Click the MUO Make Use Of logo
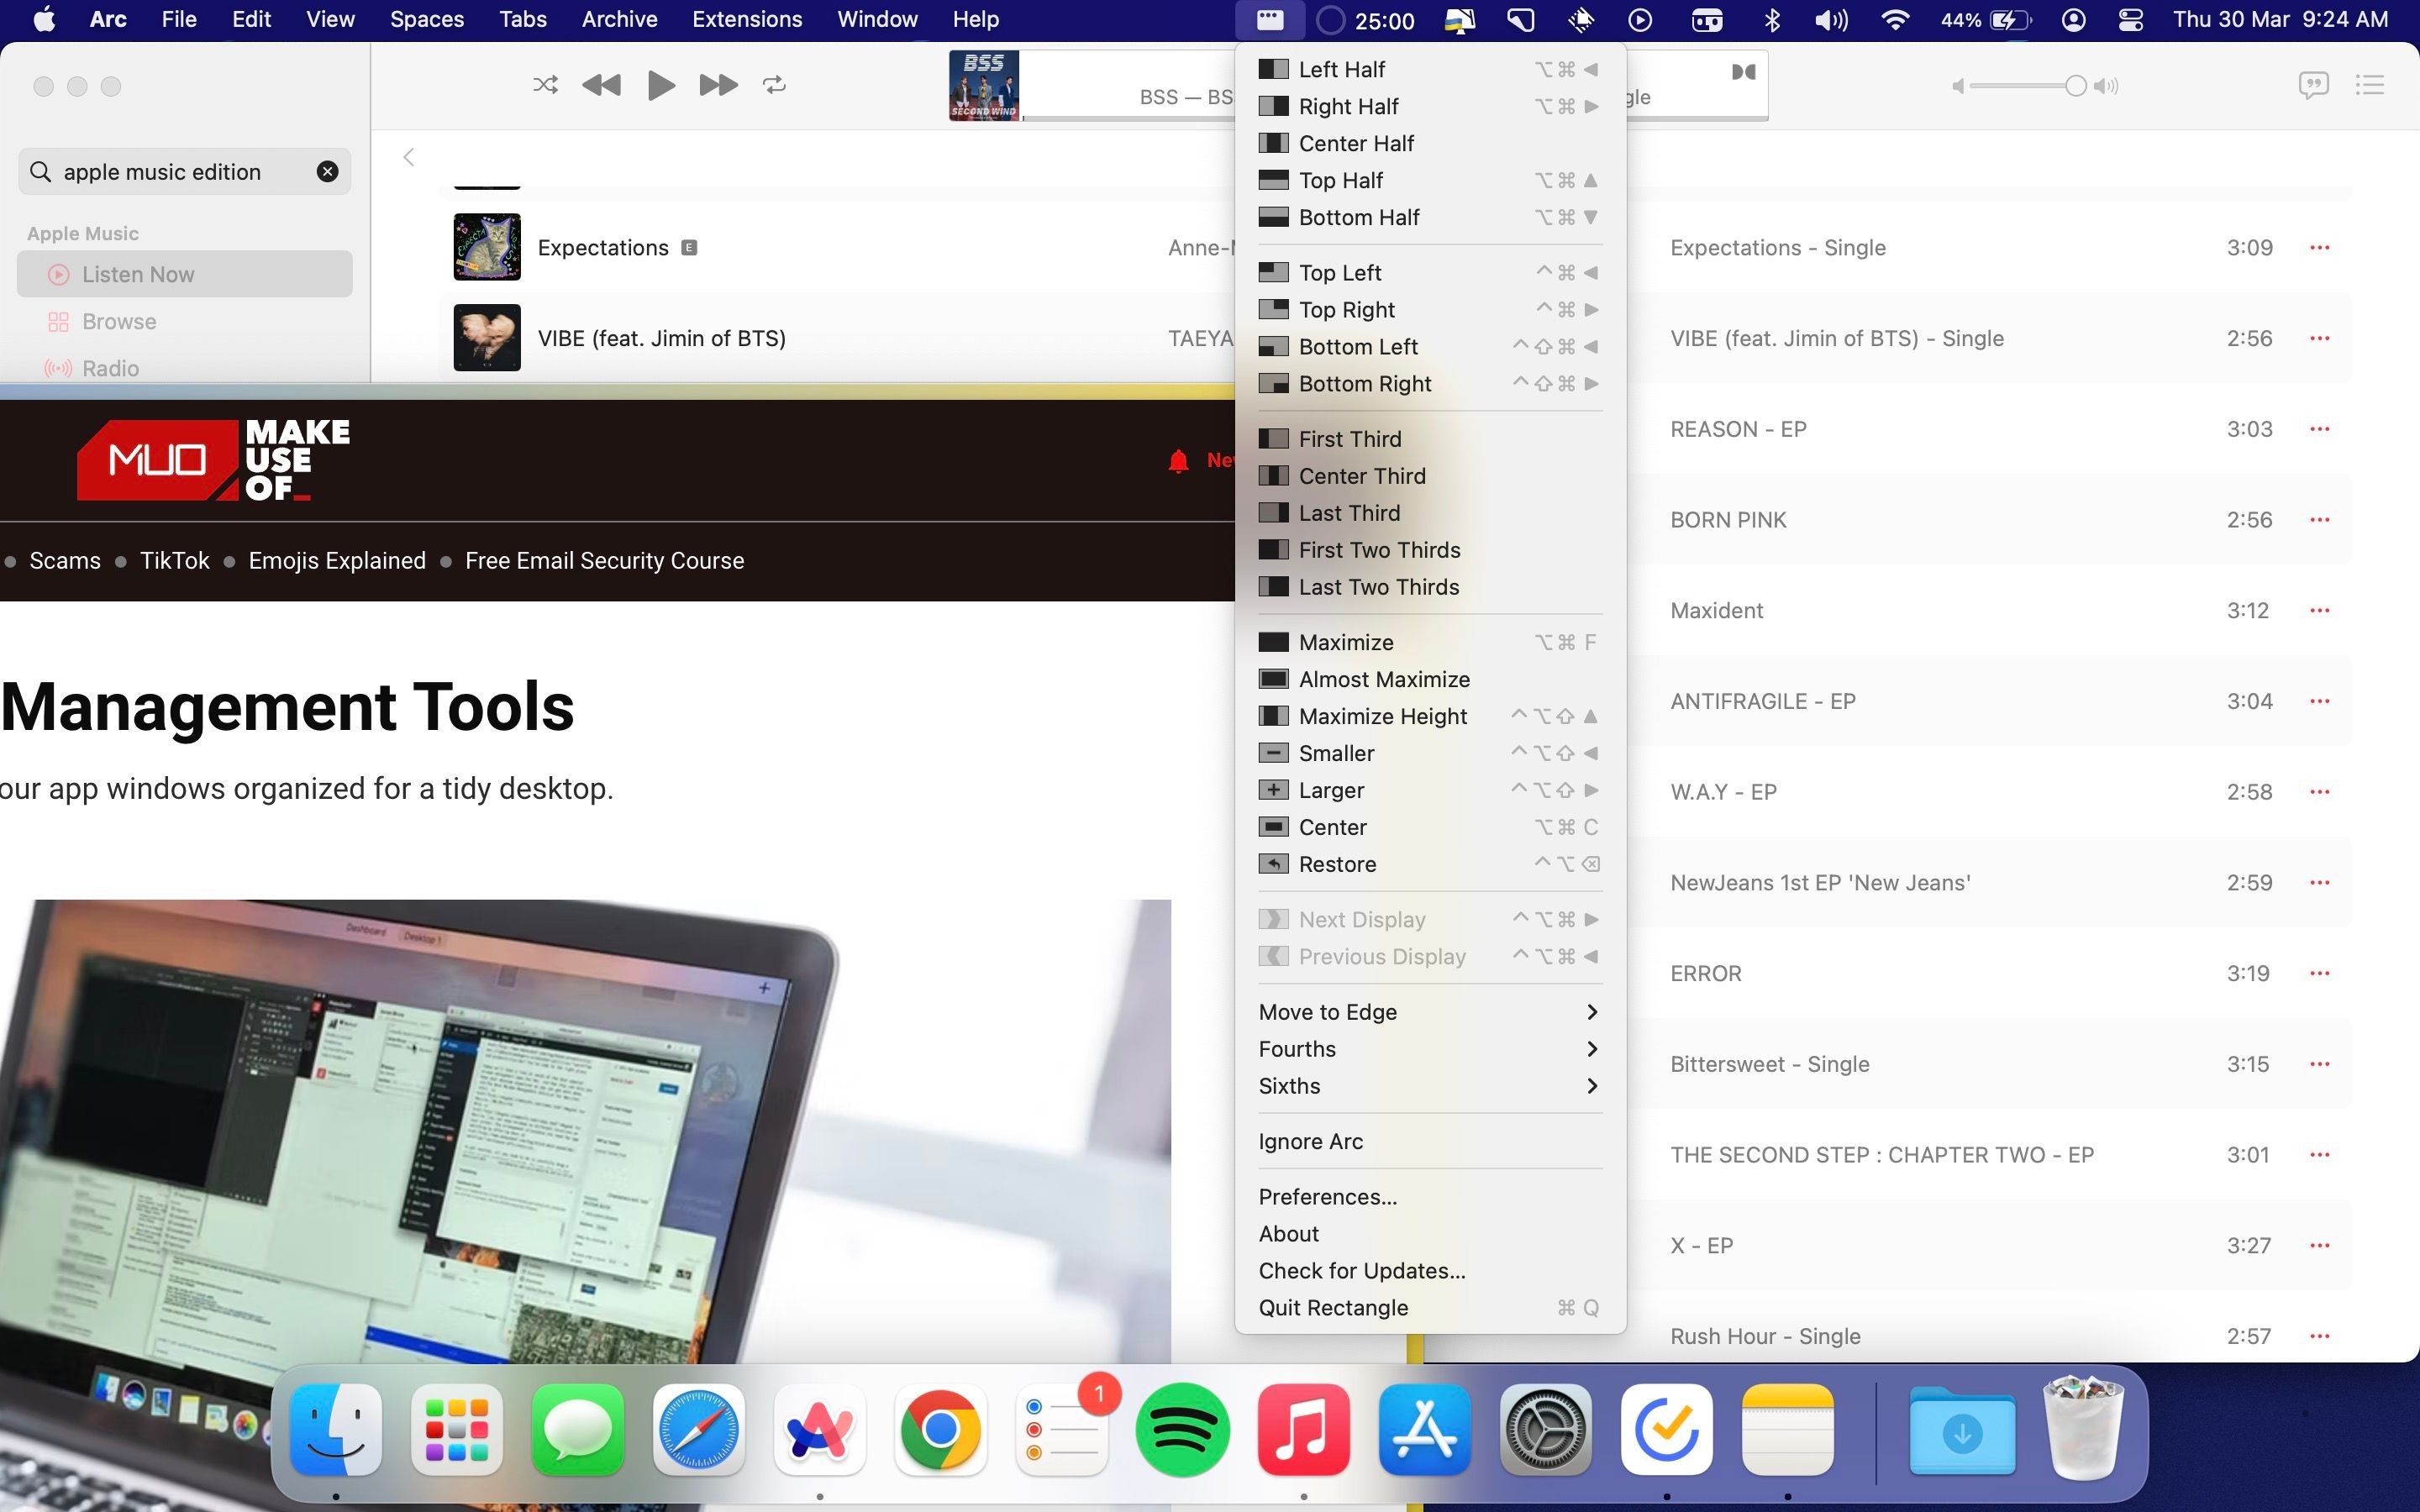Image resolution: width=2420 pixels, height=1512 pixels. point(213,460)
